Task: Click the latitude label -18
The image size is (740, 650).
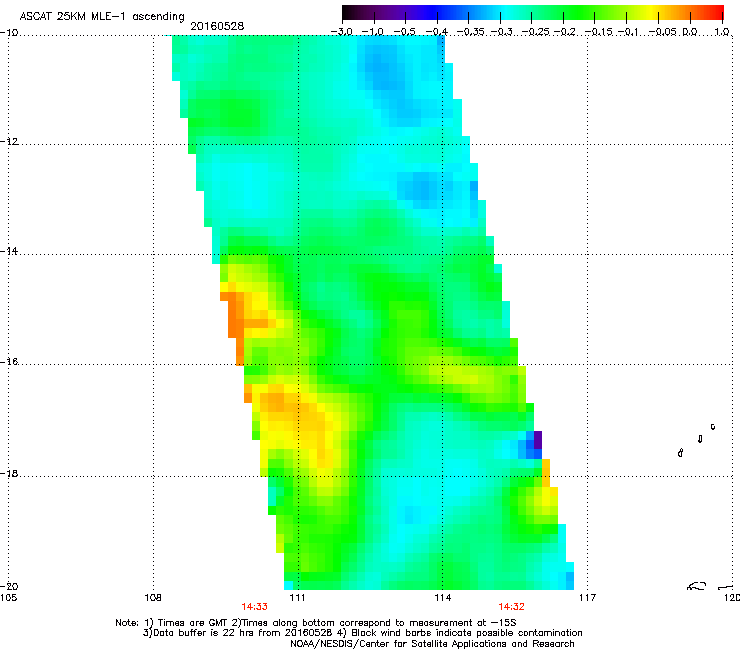Action: pyautogui.click(x=9, y=473)
